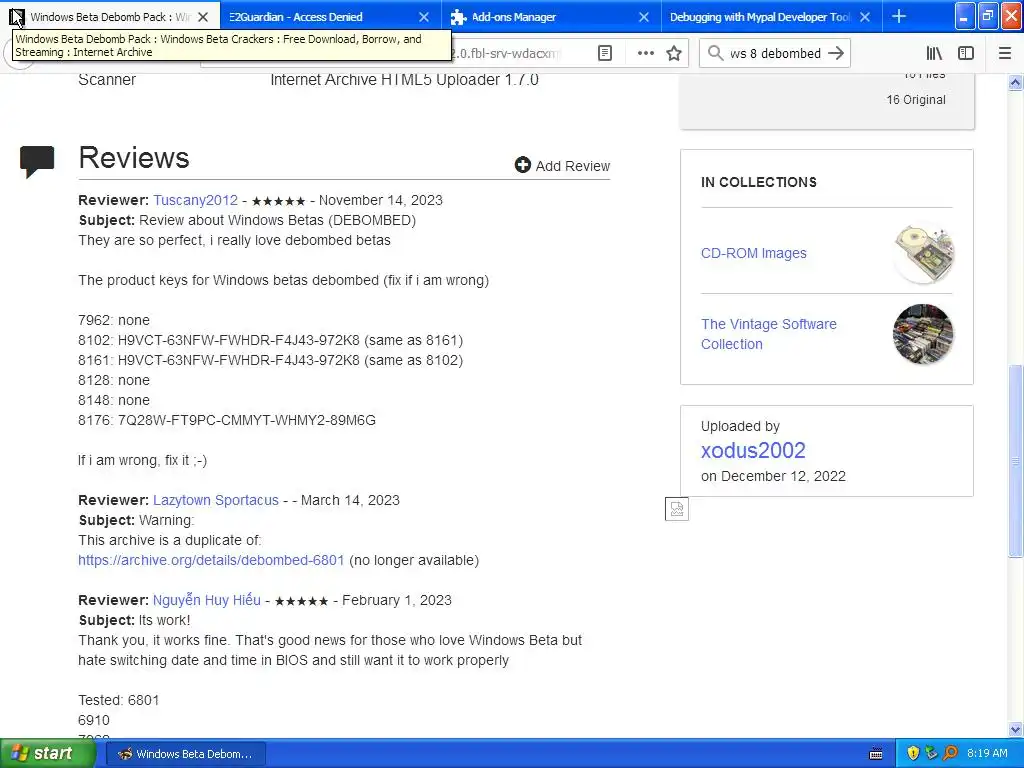The width and height of the screenshot is (1024, 768).
Task: Toggle the sidebar icon in toolbar
Action: click(966, 53)
